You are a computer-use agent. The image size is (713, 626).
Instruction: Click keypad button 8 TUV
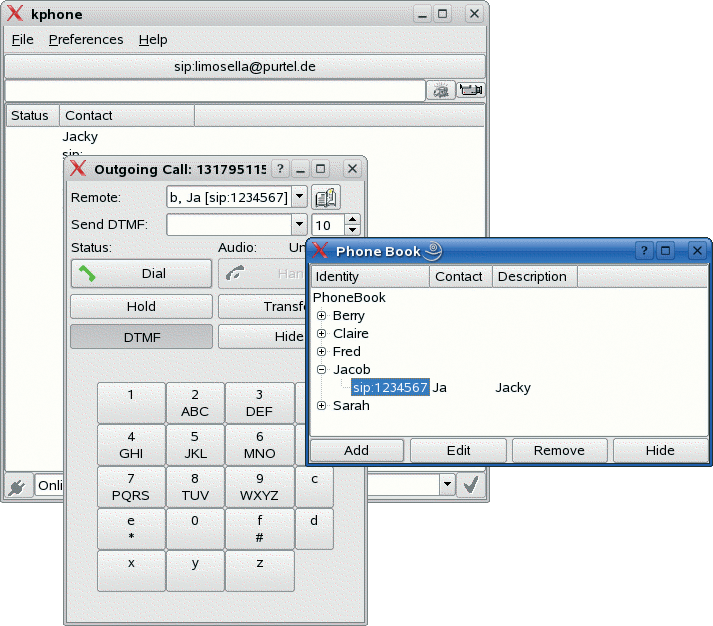point(195,487)
